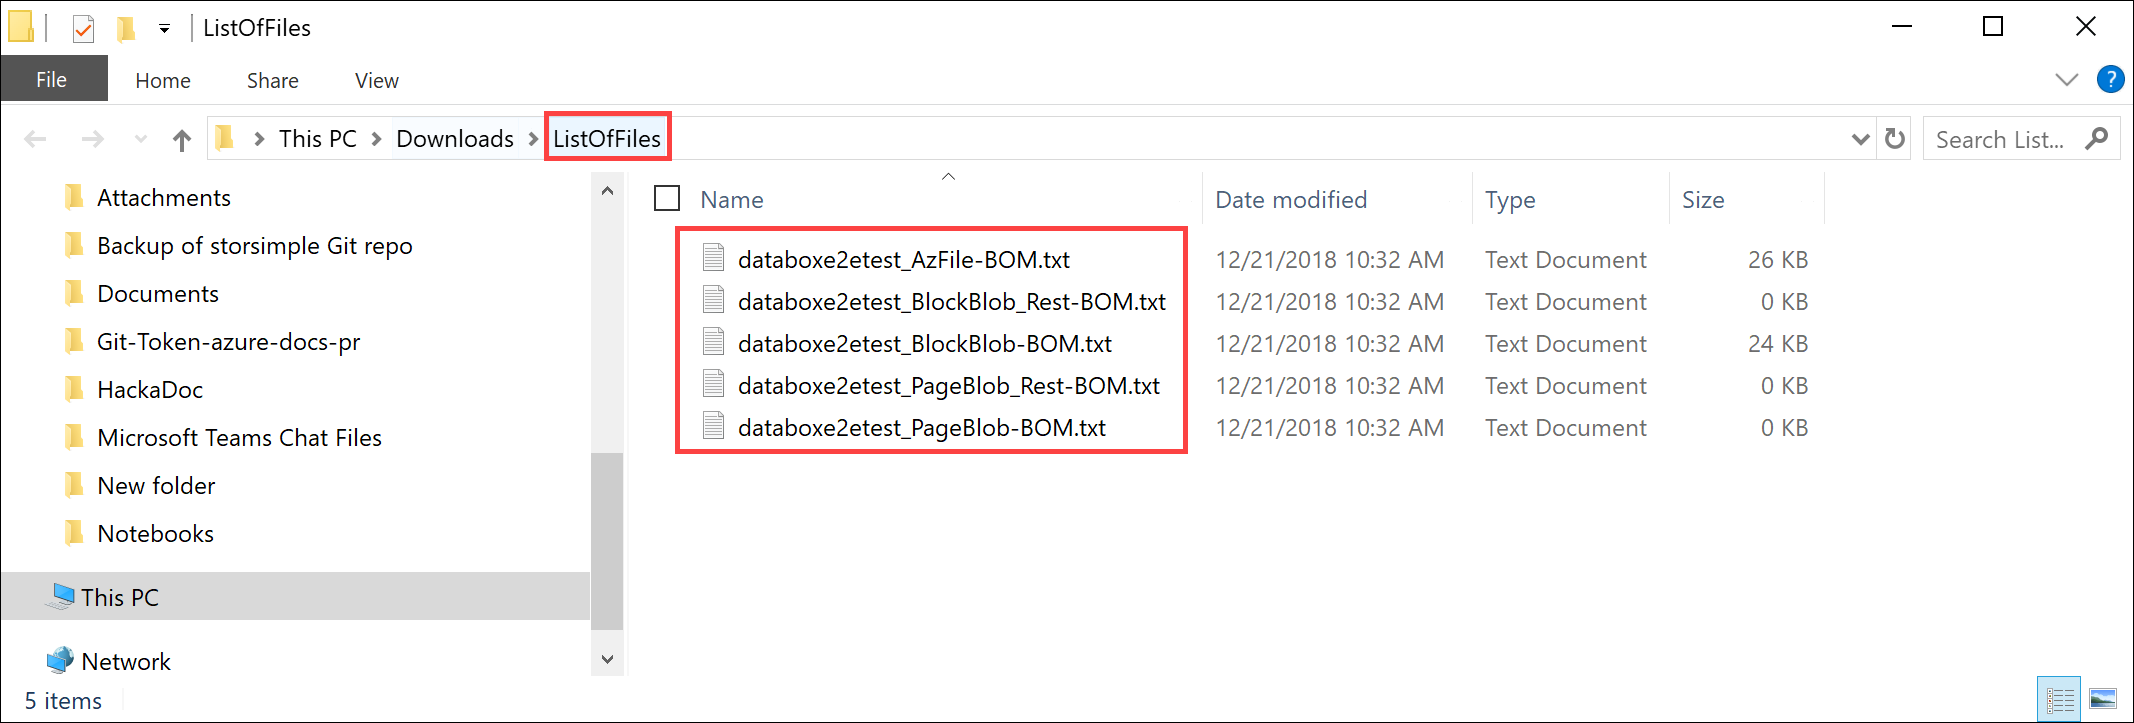Open Help via the question mark icon
This screenshot has height=723, width=2134.
click(x=2111, y=79)
